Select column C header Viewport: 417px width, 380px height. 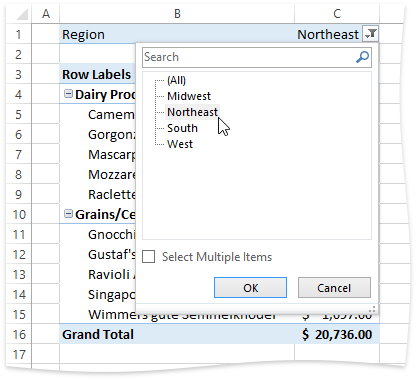(337, 13)
